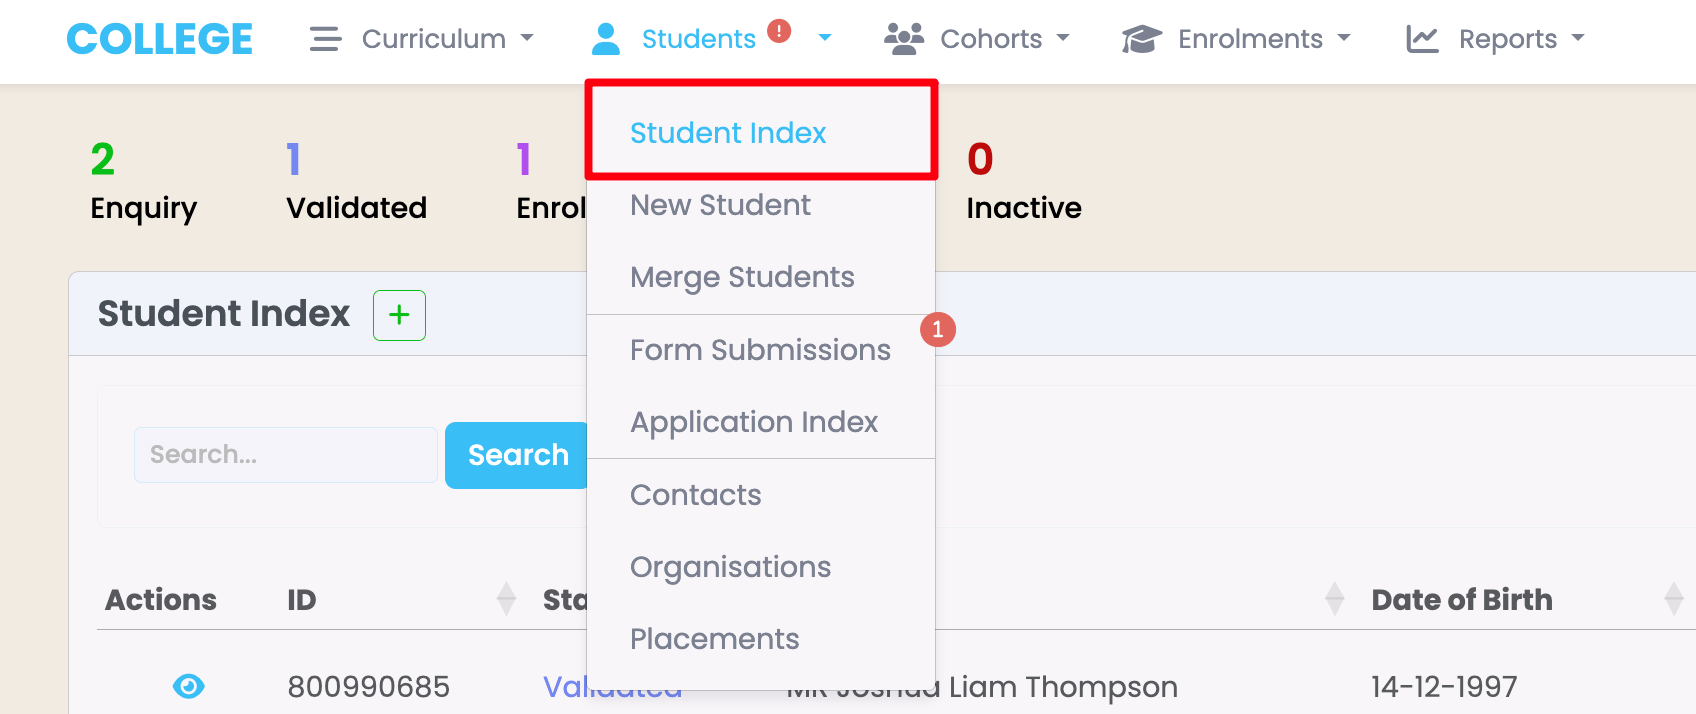
Task: Click the Reports chart line icon
Action: [x=1422, y=39]
